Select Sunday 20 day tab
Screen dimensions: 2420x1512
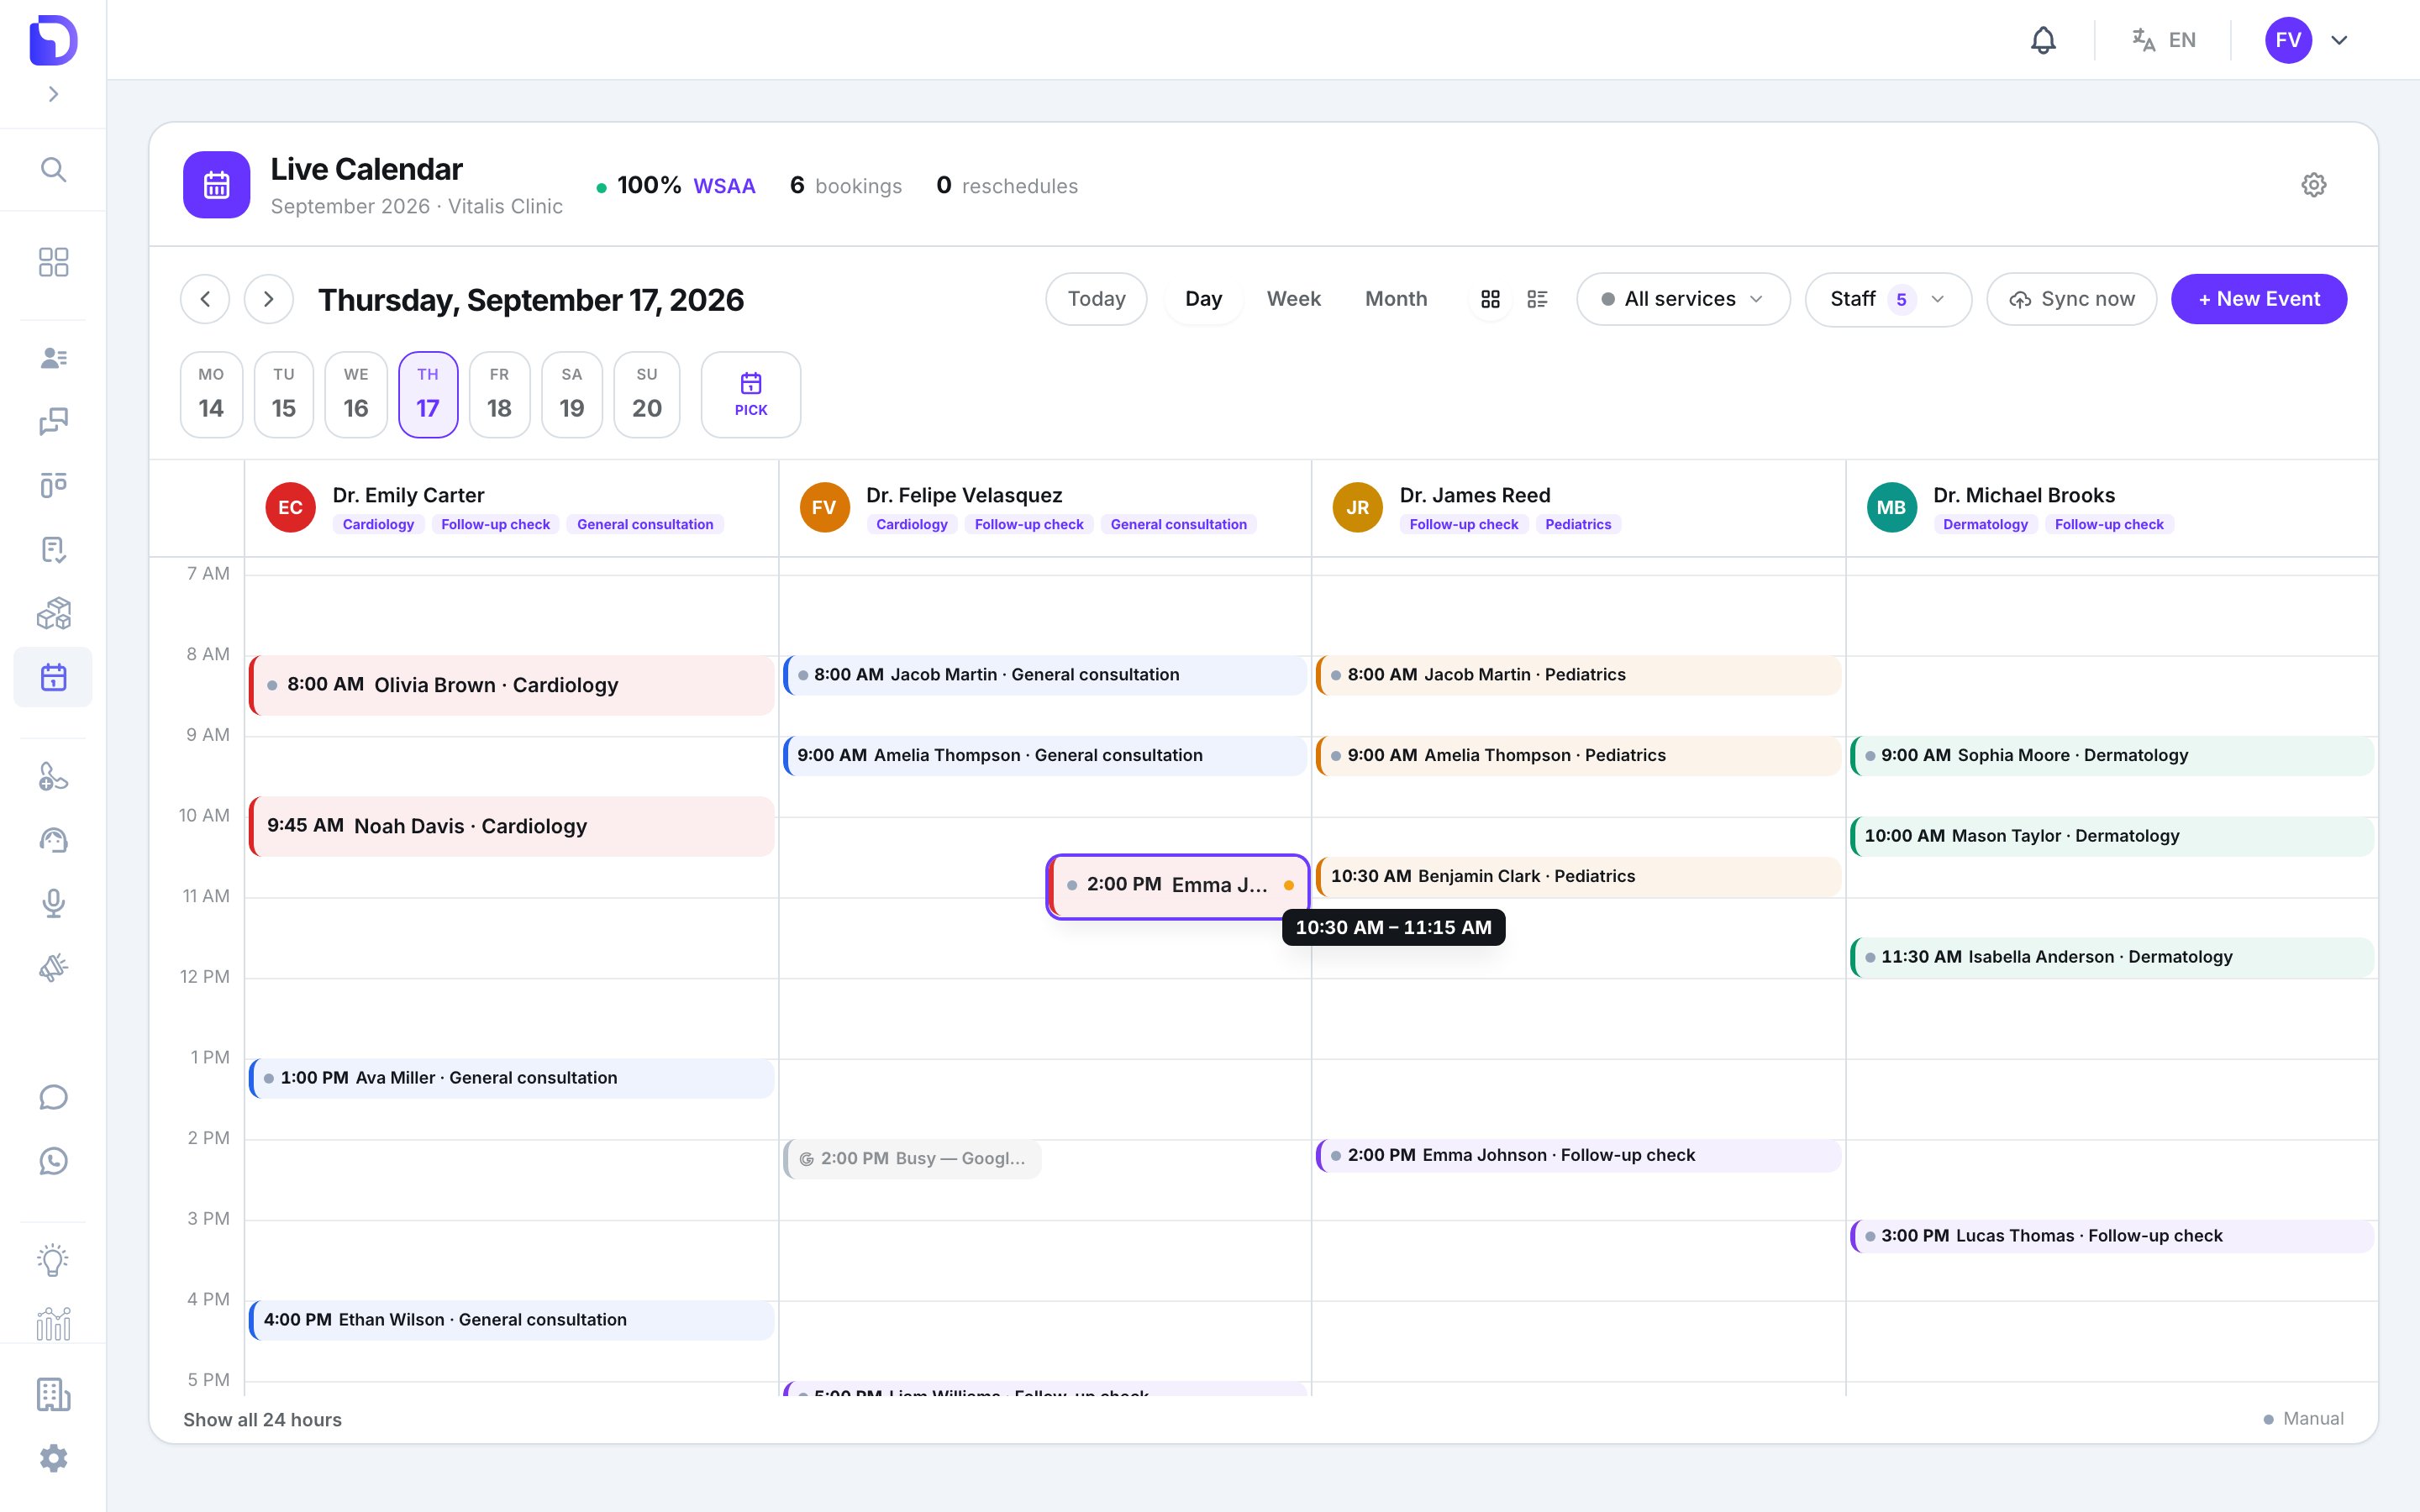(x=647, y=394)
